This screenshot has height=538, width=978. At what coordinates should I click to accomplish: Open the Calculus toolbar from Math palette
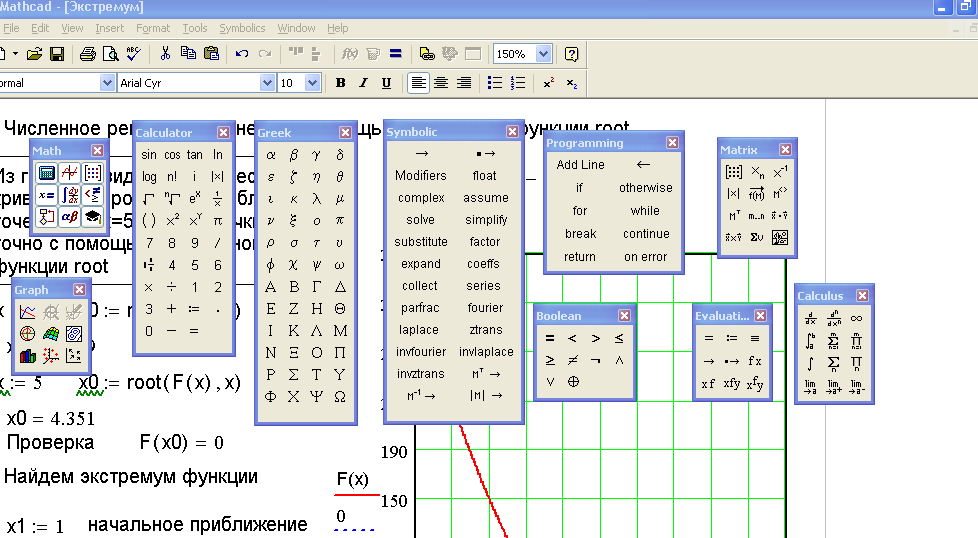coord(70,195)
